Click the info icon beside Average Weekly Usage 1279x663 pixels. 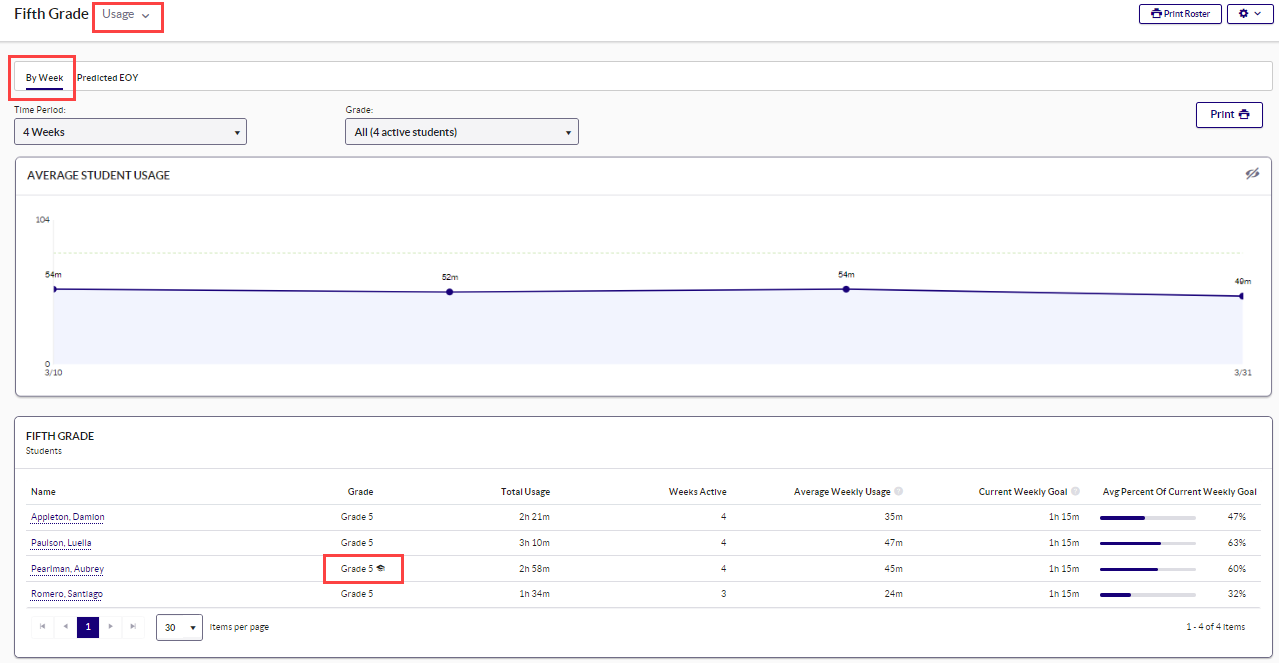[899, 492]
